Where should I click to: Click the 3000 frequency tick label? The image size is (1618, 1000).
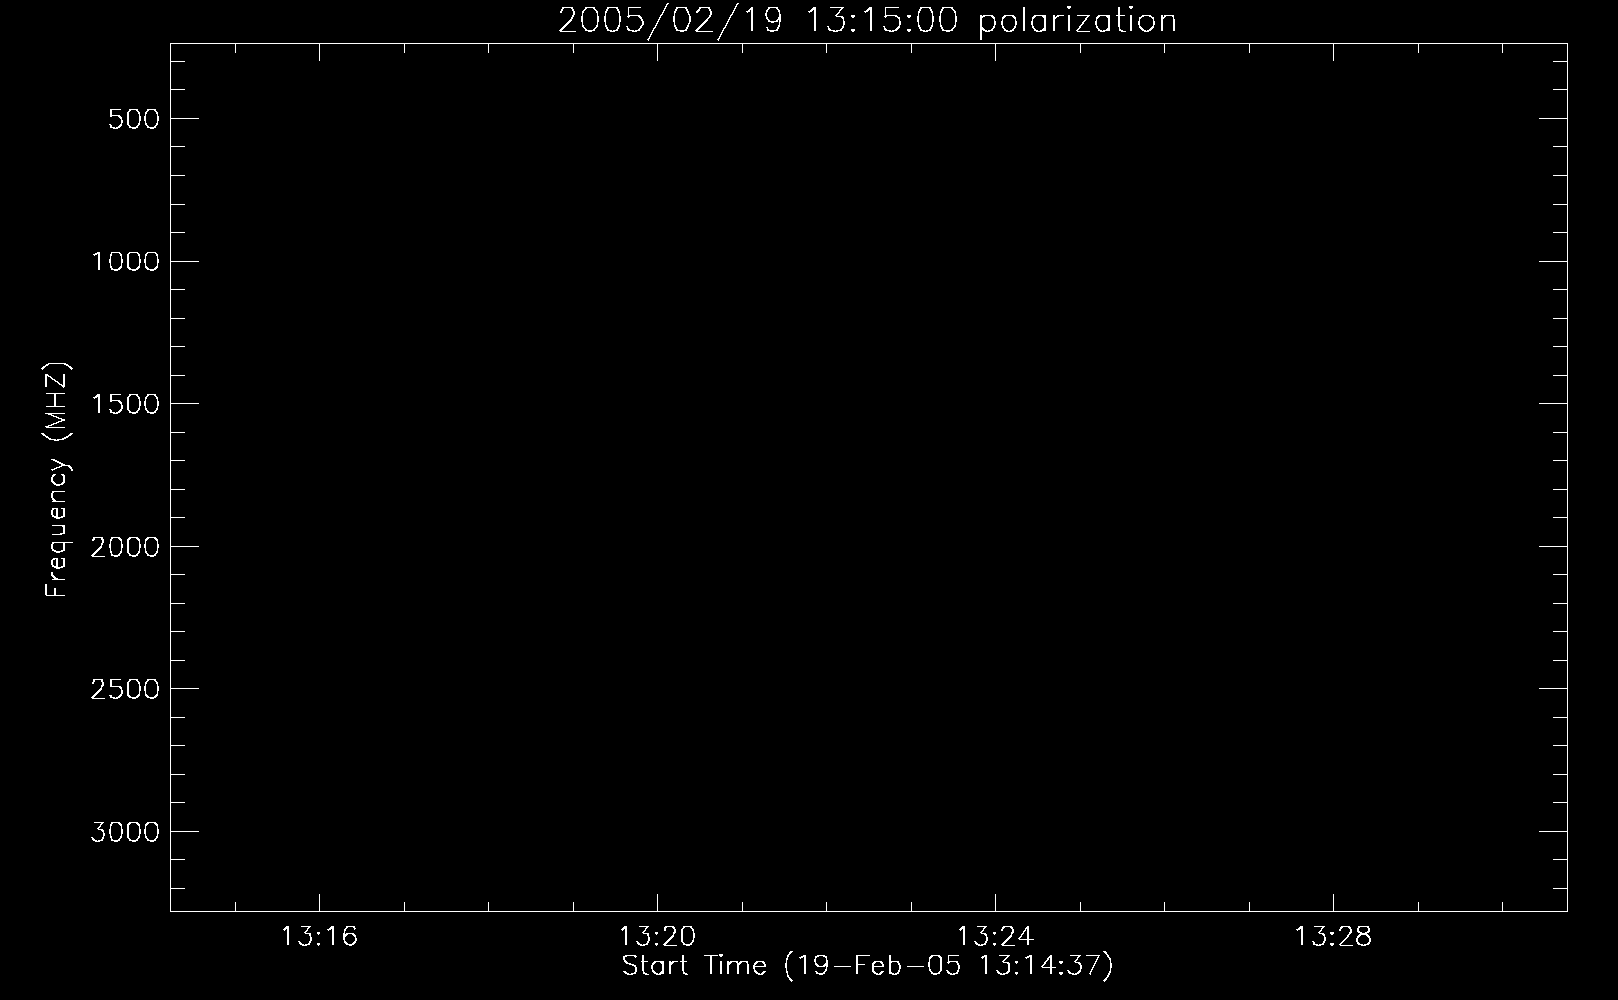(125, 832)
